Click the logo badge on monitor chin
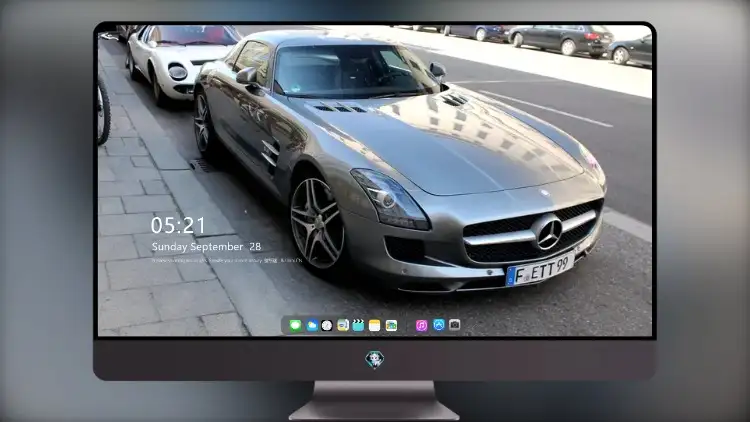 point(375,360)
